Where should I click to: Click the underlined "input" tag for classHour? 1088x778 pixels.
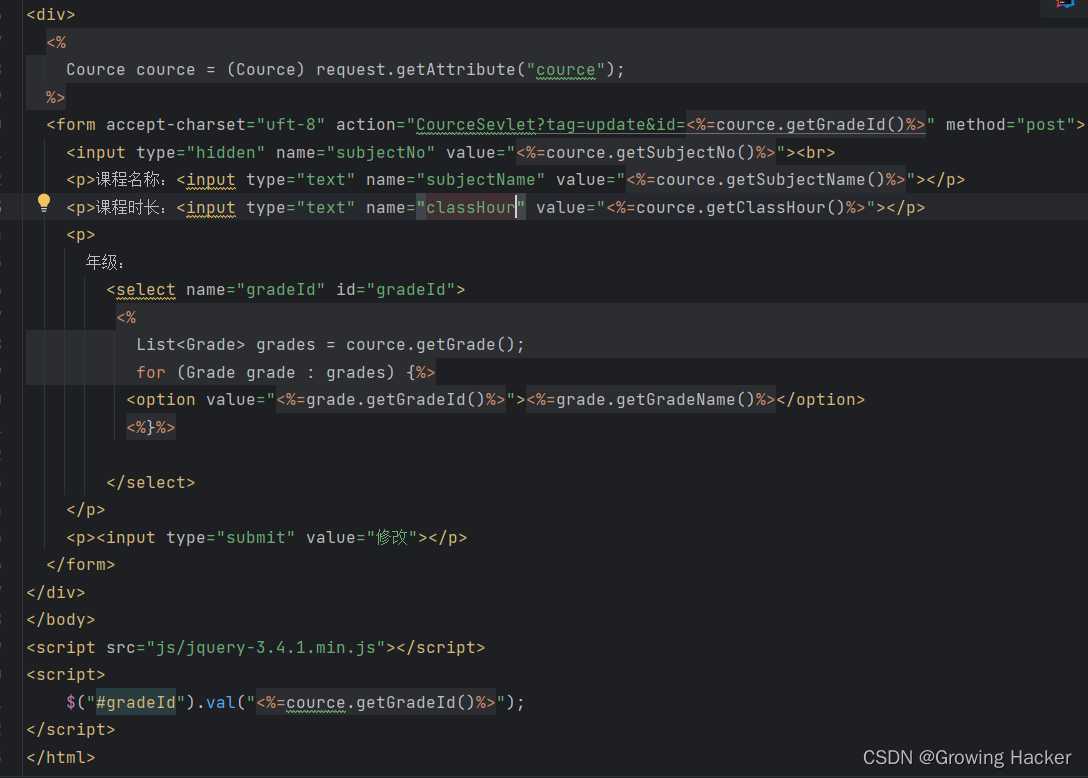207,207
